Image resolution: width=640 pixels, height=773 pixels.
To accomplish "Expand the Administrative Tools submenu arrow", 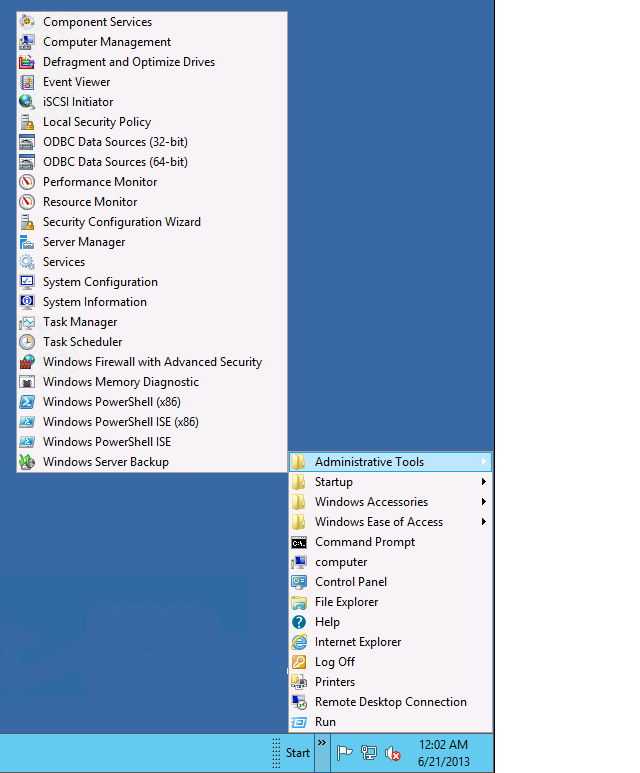I will tap(484, 462).
